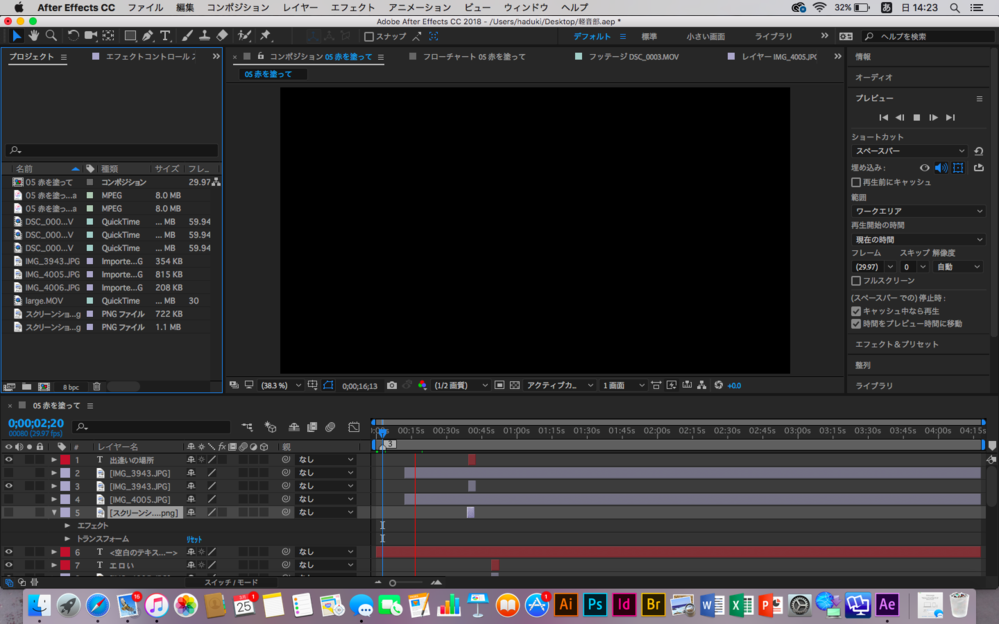Reset exposure icon in viewer
Image resolution: width=999 pixels, height=624 pixels.
tap(719, 386)
